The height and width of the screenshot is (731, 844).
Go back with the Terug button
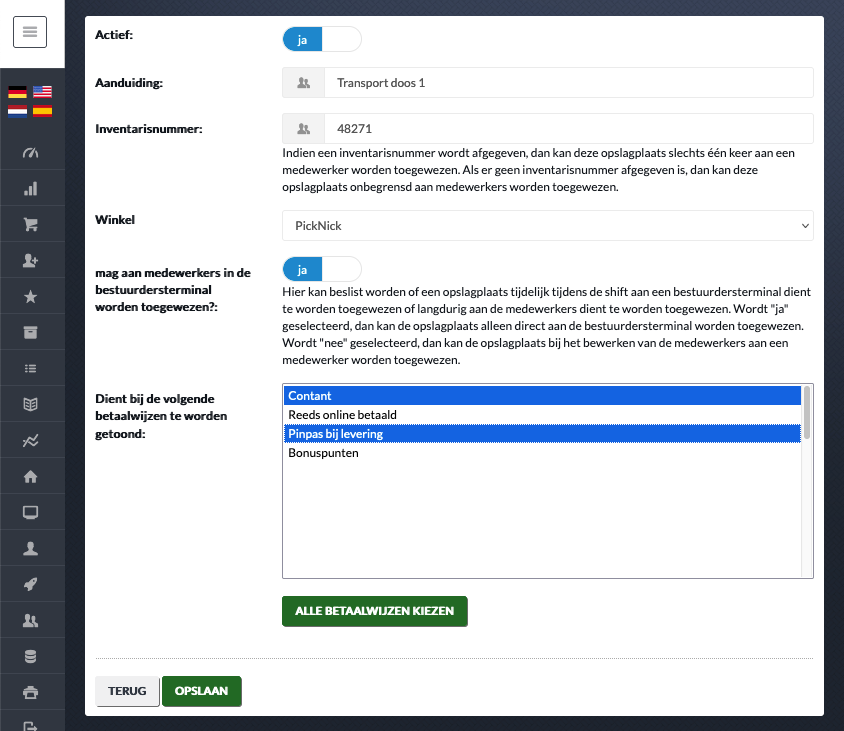click(x=127, y=691)
